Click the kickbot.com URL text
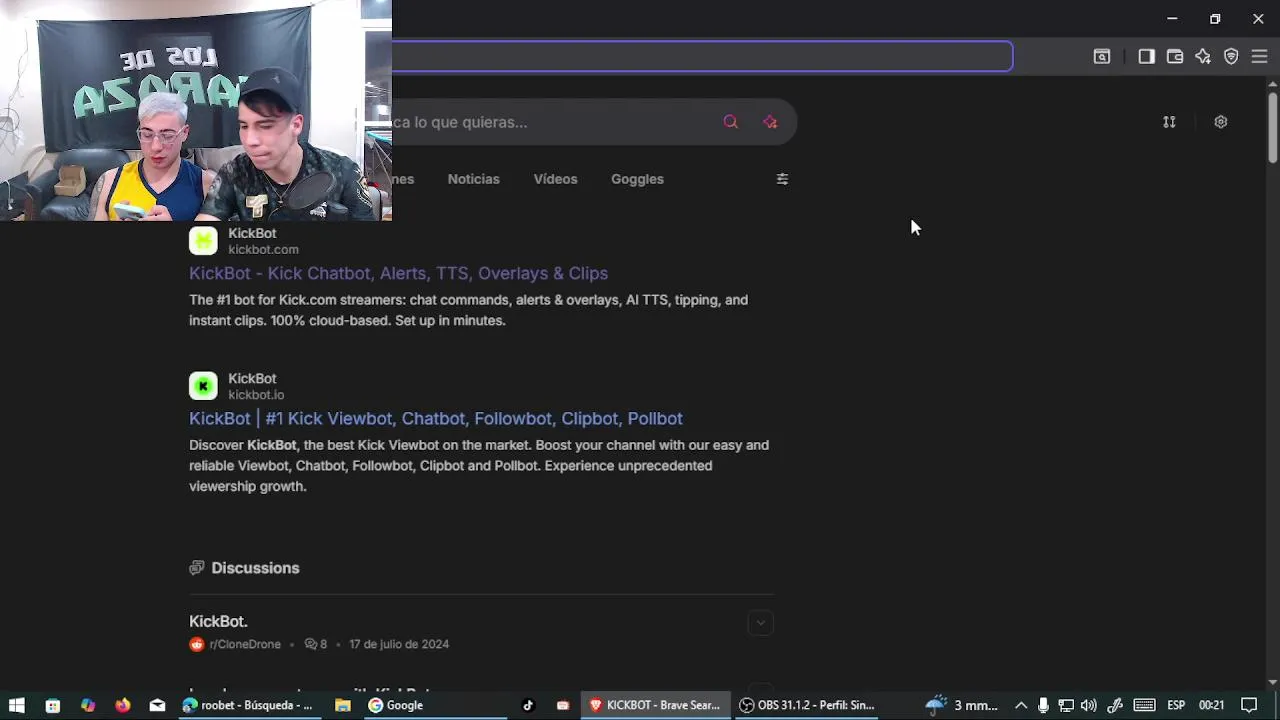Screen dimensions: 1280x720 point(263,250)
